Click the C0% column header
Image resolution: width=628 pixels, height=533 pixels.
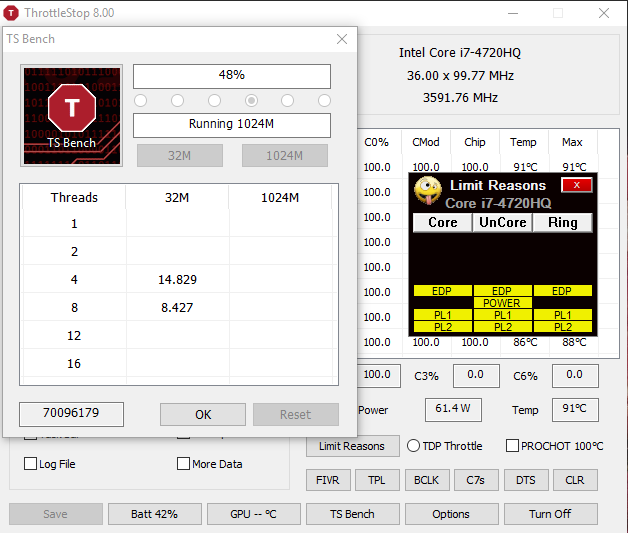(x=376, y=142)
